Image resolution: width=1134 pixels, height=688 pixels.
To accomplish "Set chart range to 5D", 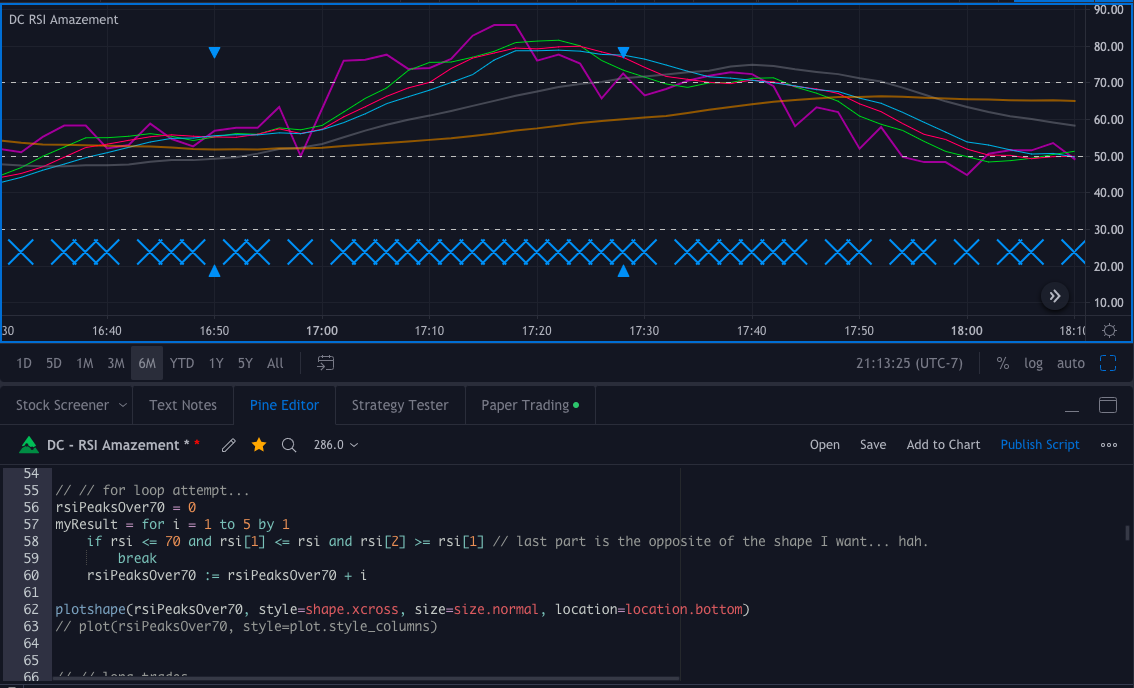I will [x=54, y=363].
